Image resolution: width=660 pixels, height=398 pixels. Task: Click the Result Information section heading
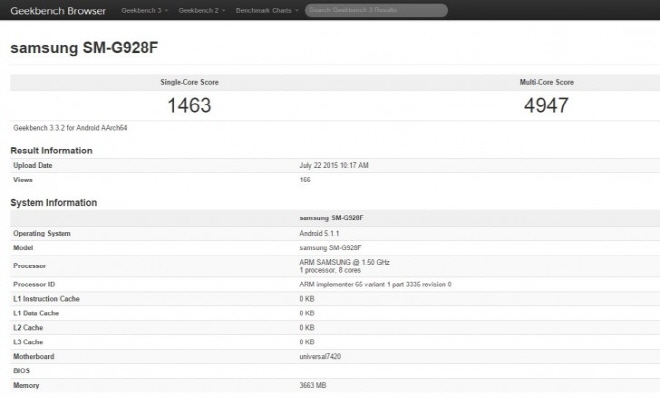[51, 151]
